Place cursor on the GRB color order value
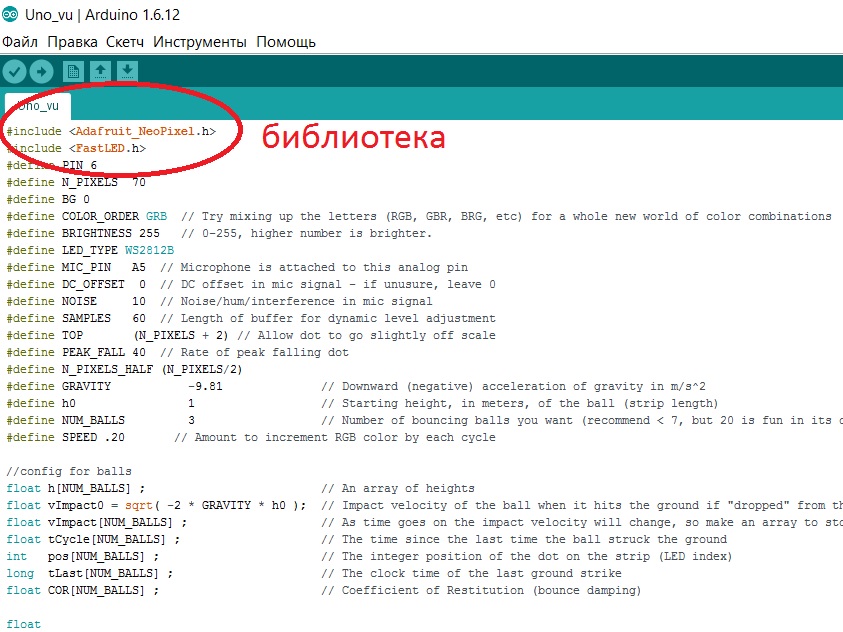This screenshot has height=632, width=843. [x=156, y=216]
